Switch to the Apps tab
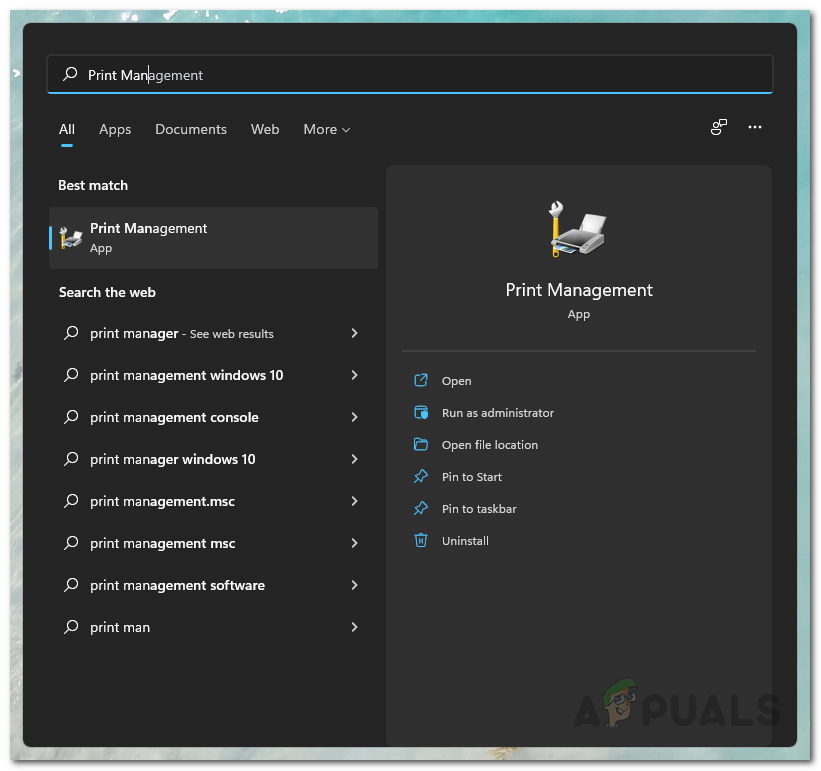This screenshot has height=771, width=821. click(x=115, y=129)
